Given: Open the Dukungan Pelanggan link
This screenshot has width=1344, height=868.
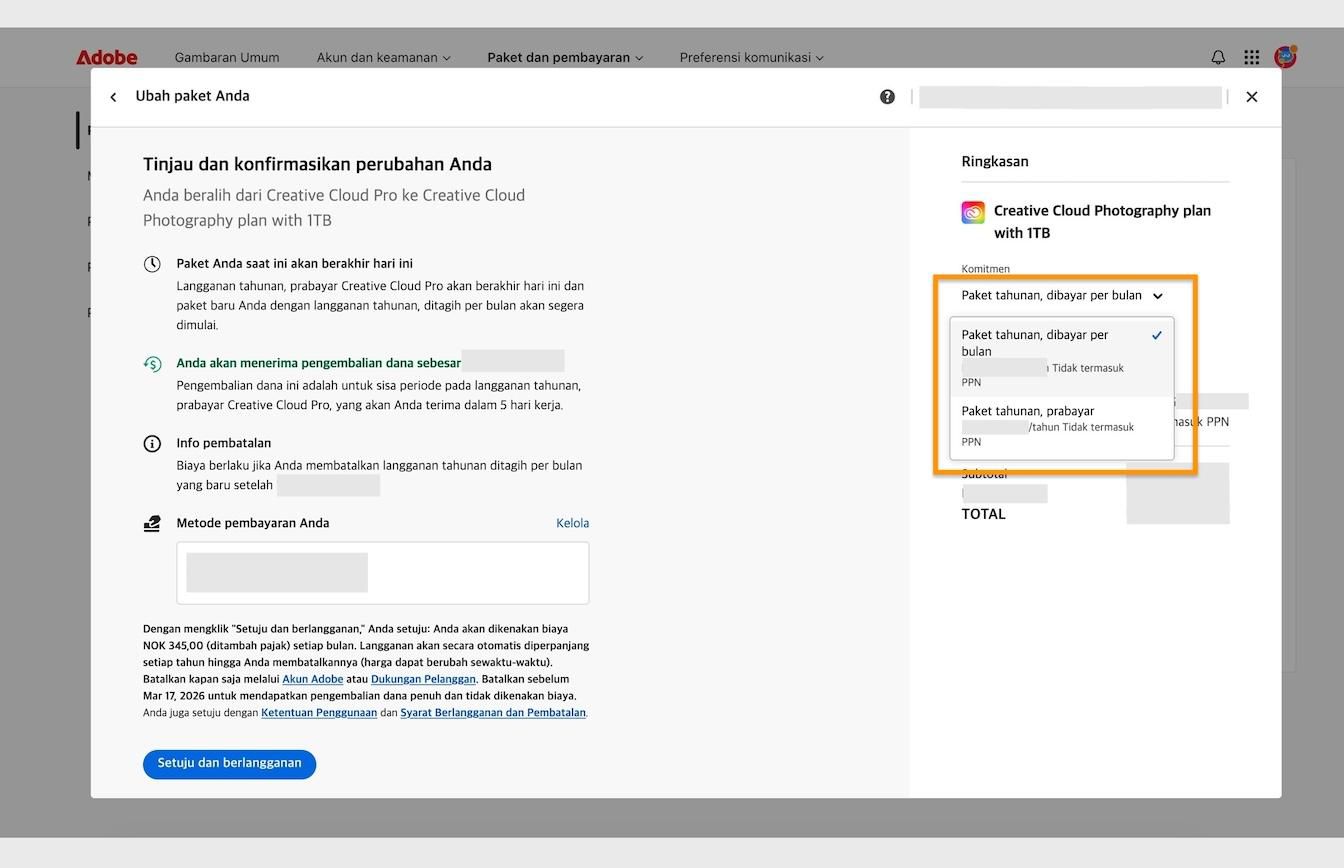Looking at the screenshot, I should 423,679.
